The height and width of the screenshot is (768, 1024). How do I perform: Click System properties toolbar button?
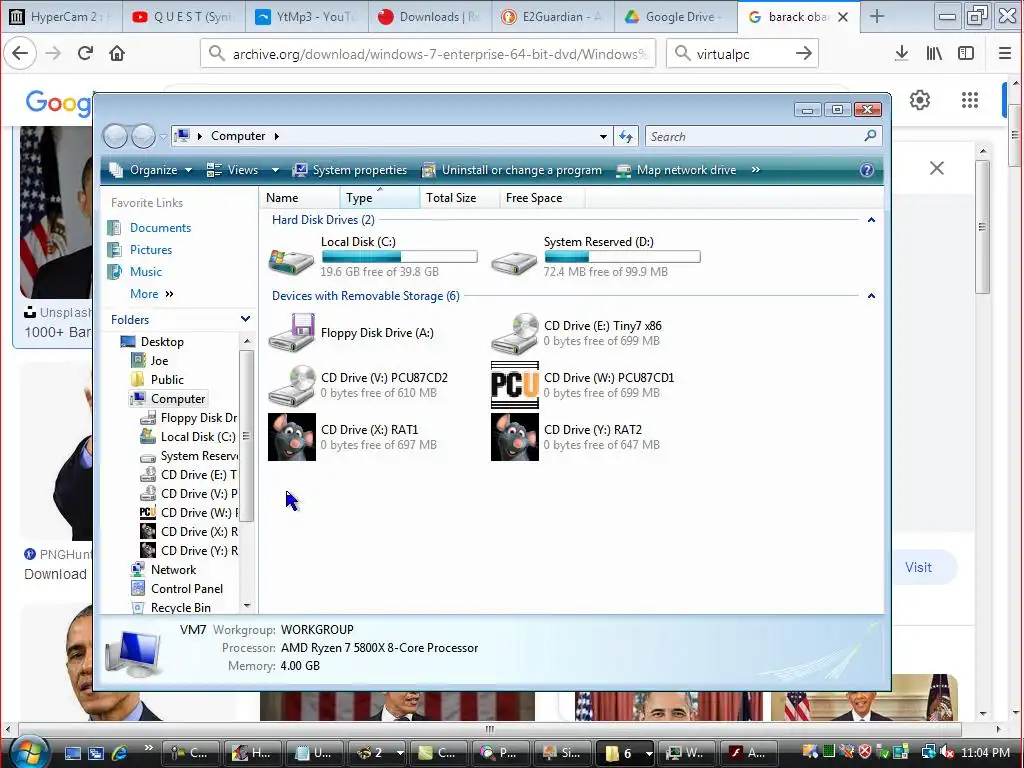click(x=349, y=170)
